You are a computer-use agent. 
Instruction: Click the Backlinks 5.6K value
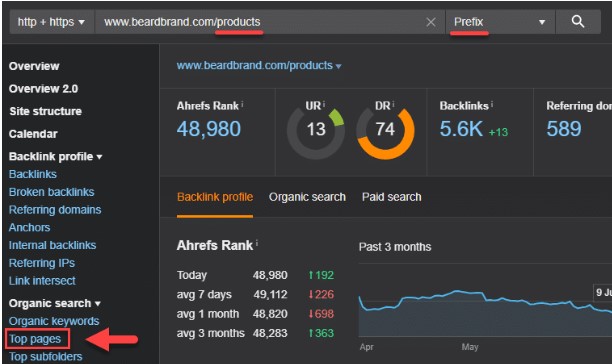click(x=461, y=129)
